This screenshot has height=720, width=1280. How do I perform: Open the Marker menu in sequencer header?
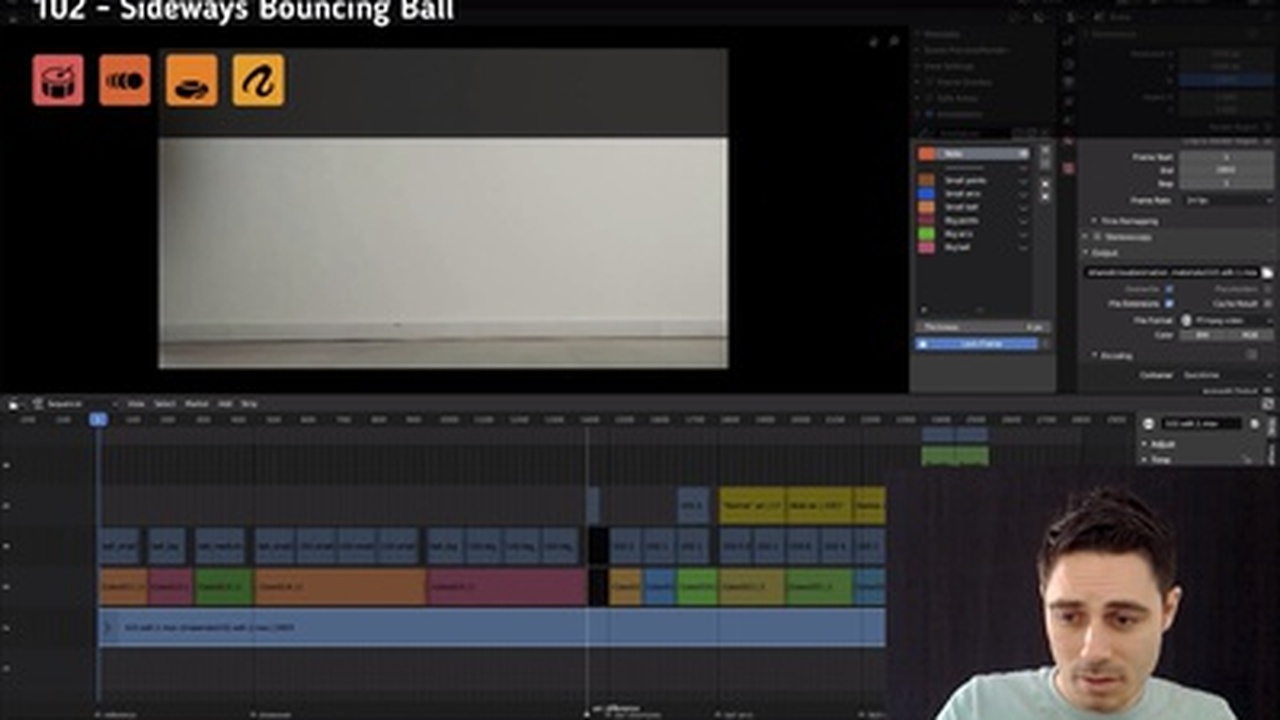click(196, 404)
